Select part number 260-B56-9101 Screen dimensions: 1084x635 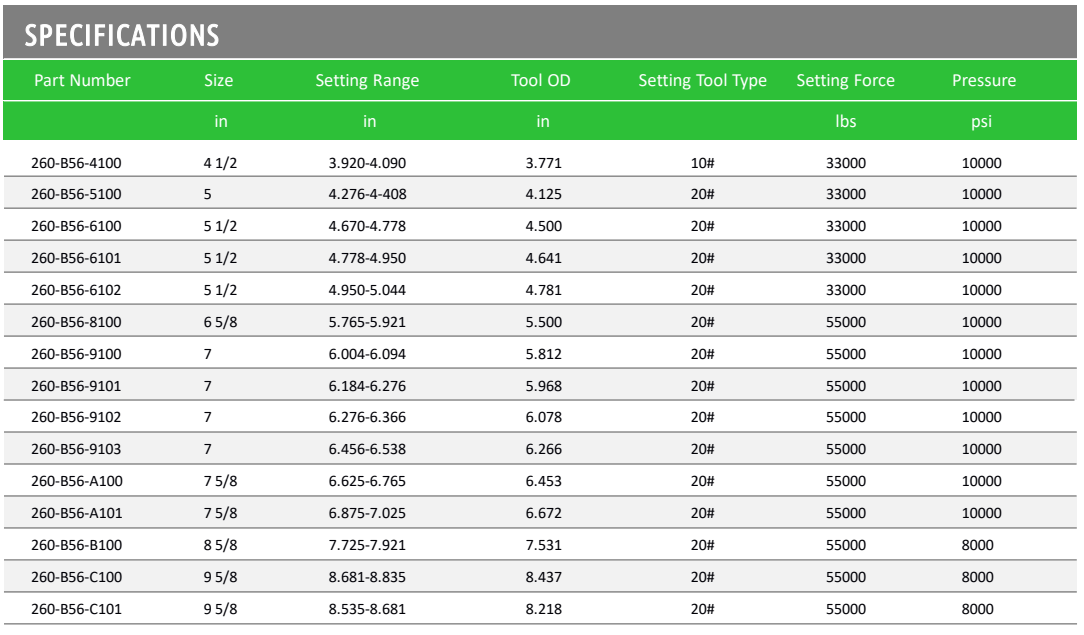pyautogui.click(x=76, y=386)
